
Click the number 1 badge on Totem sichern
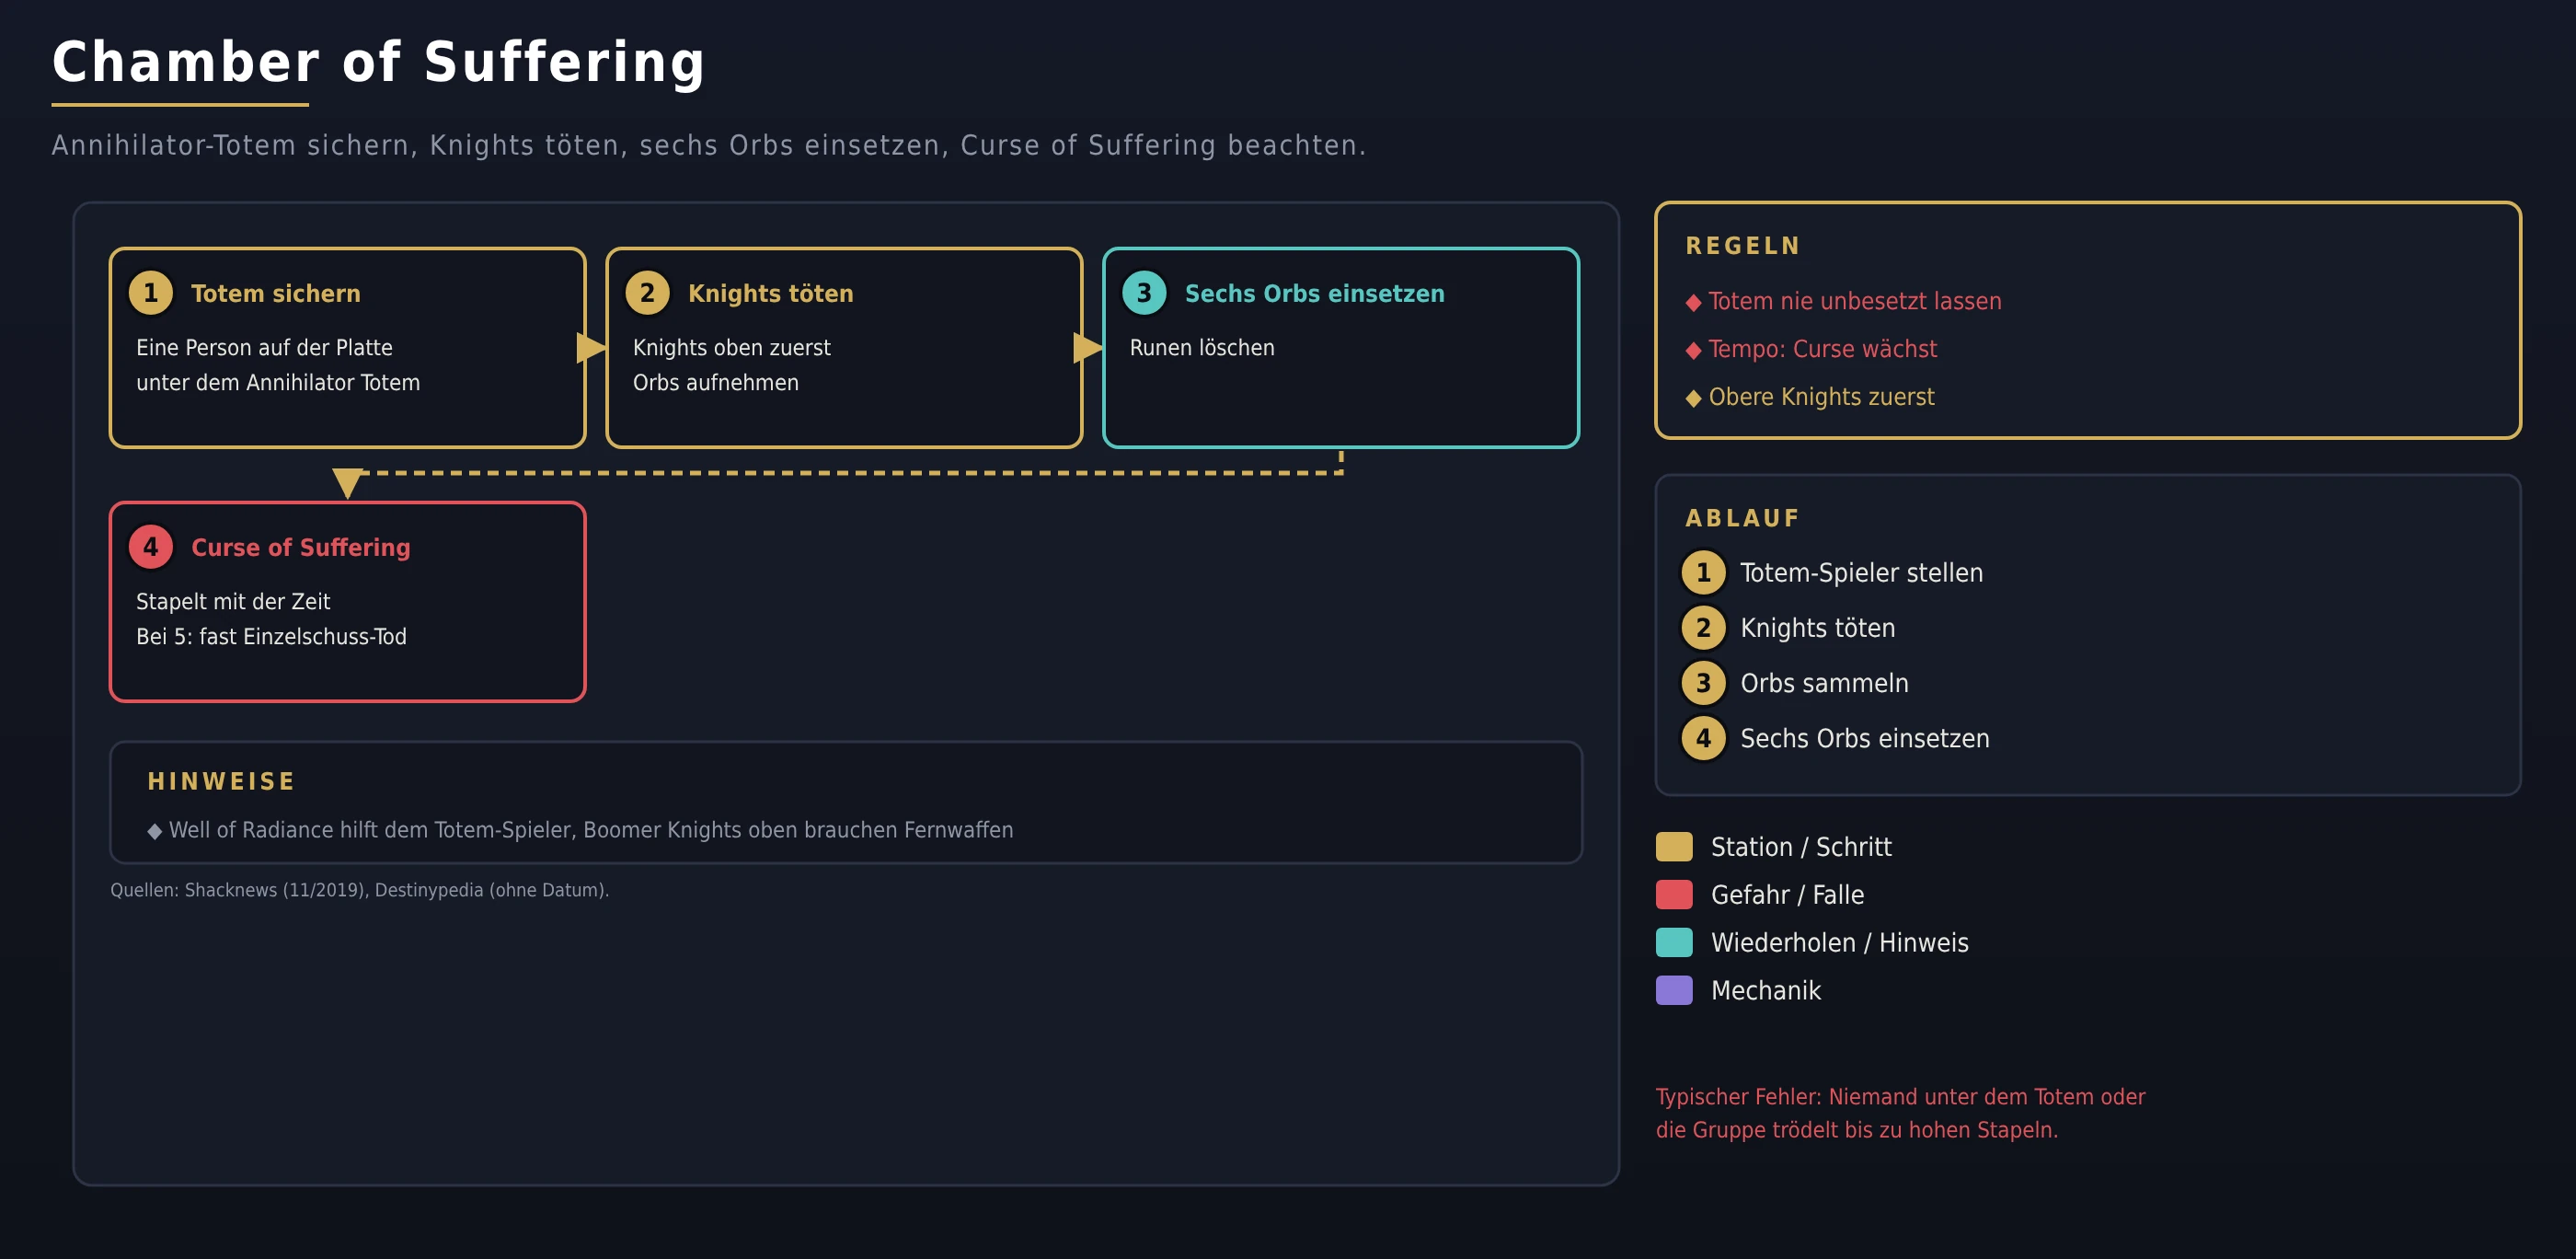[151, 293]
